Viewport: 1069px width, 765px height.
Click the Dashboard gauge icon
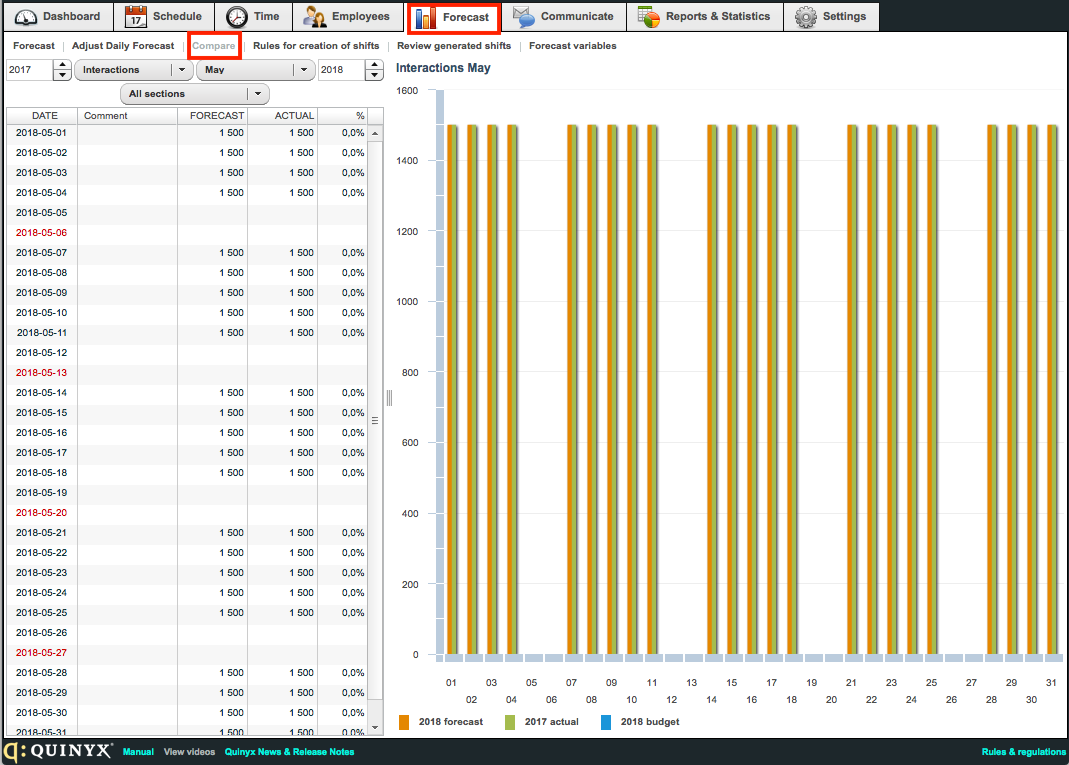click(26, 17)
